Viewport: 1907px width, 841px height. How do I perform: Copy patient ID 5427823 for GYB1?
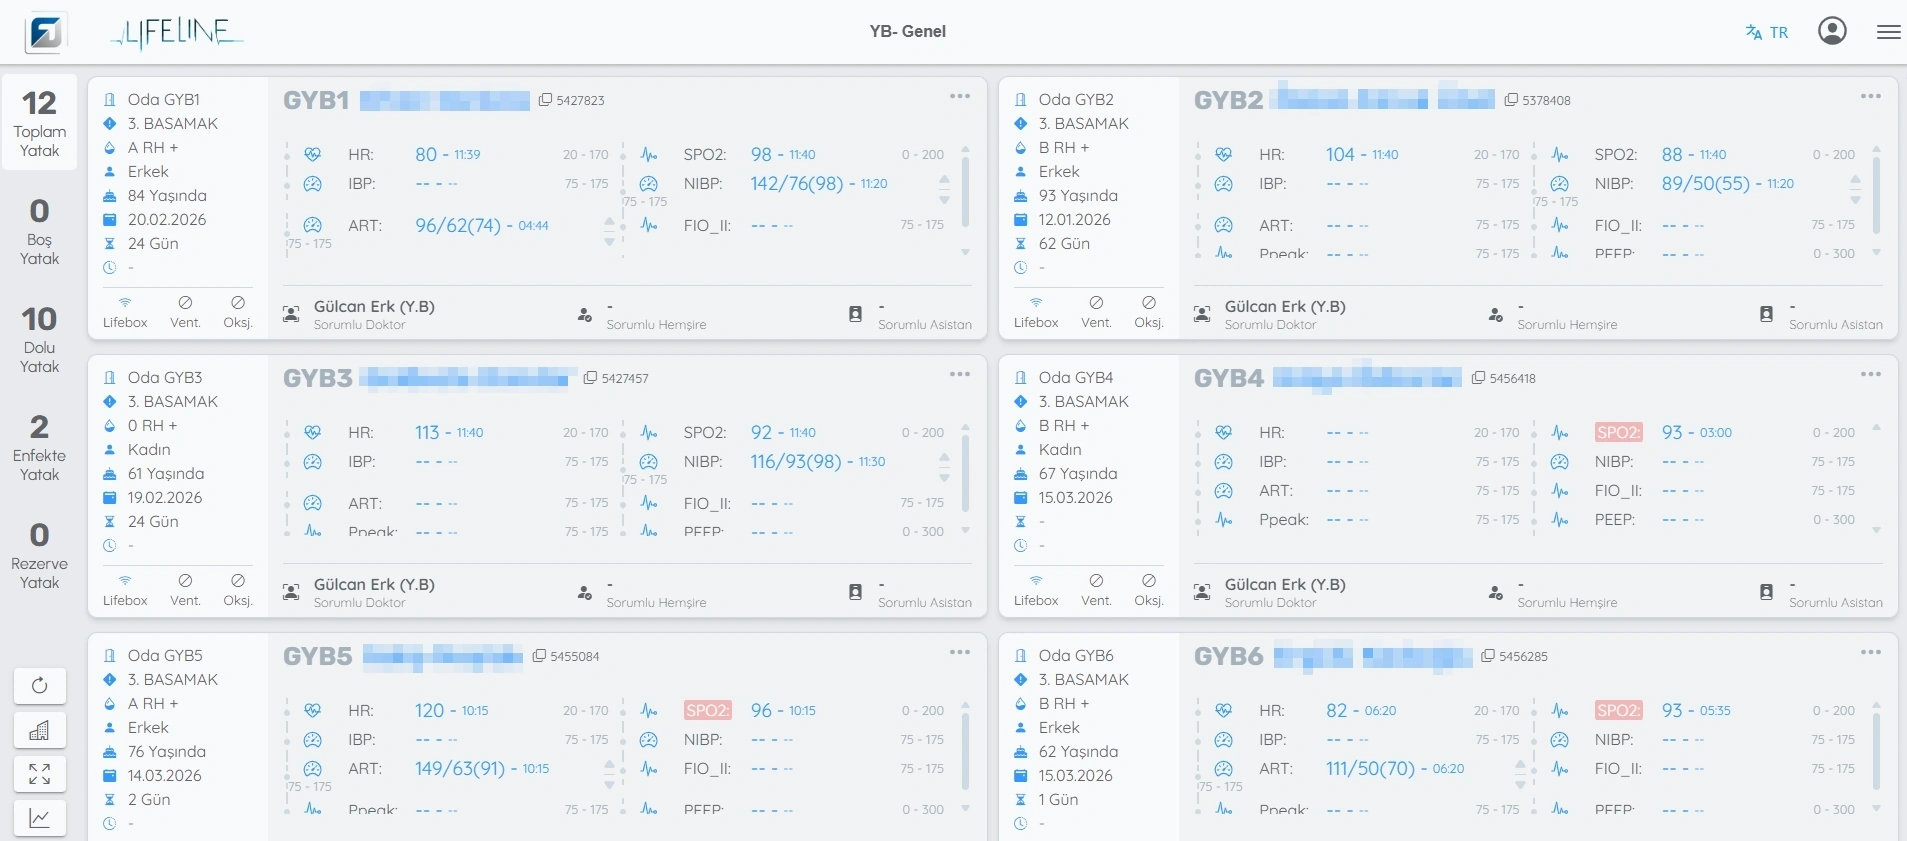click(545, 100)
